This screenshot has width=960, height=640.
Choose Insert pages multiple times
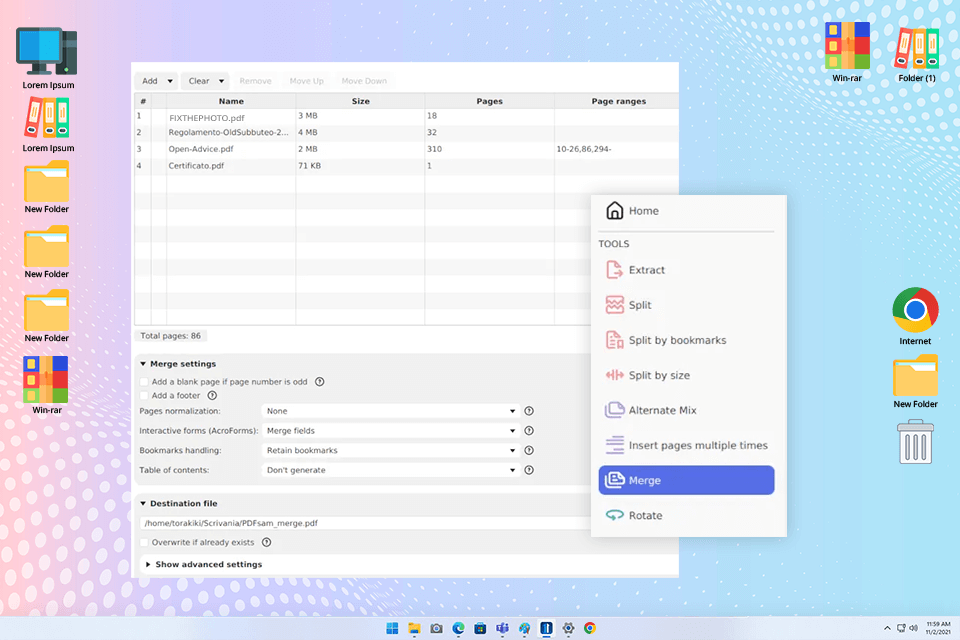point(686,445)
